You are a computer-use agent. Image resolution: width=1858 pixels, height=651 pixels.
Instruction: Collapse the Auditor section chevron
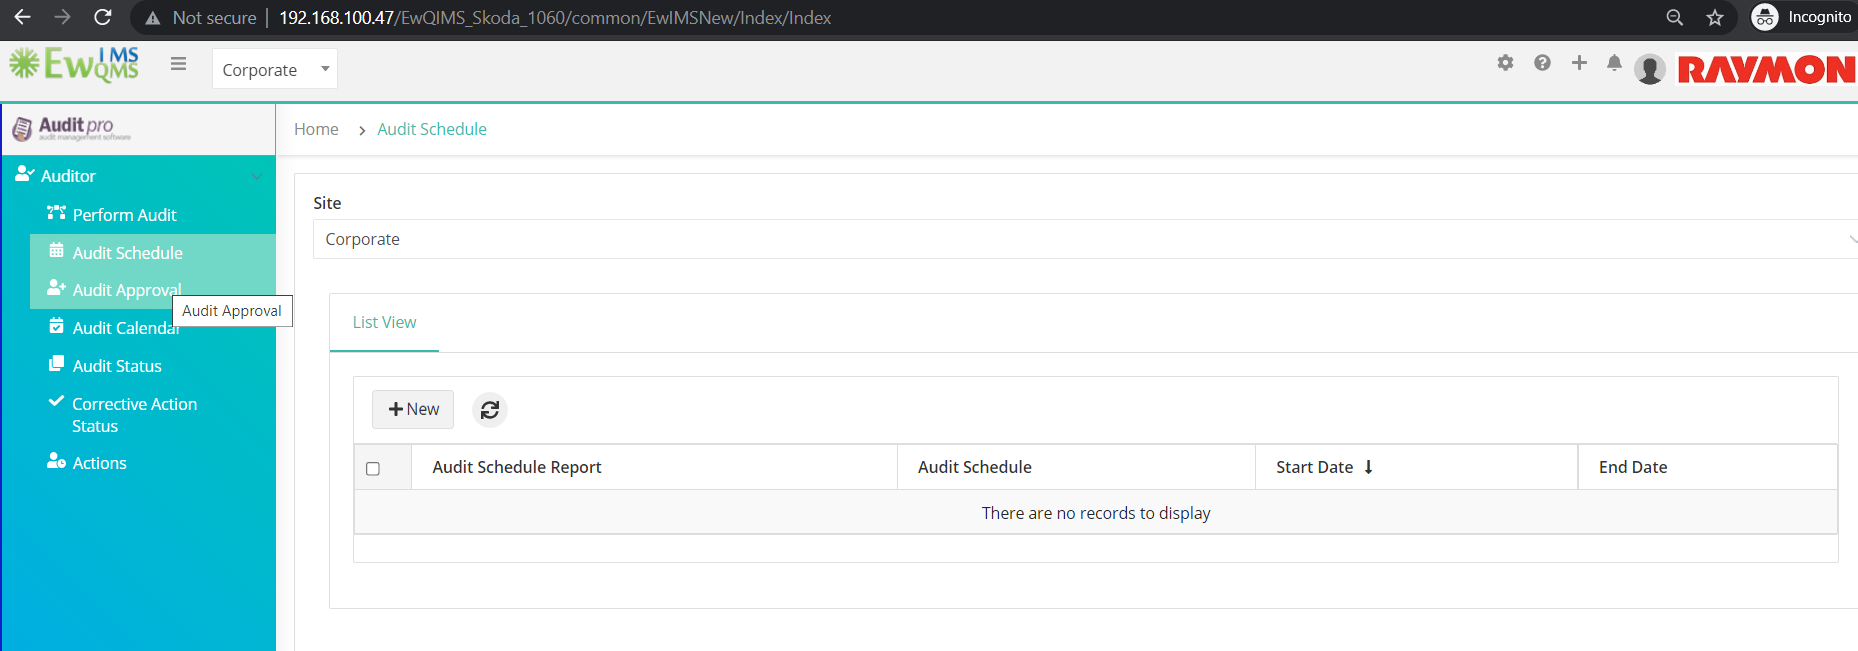257,176
